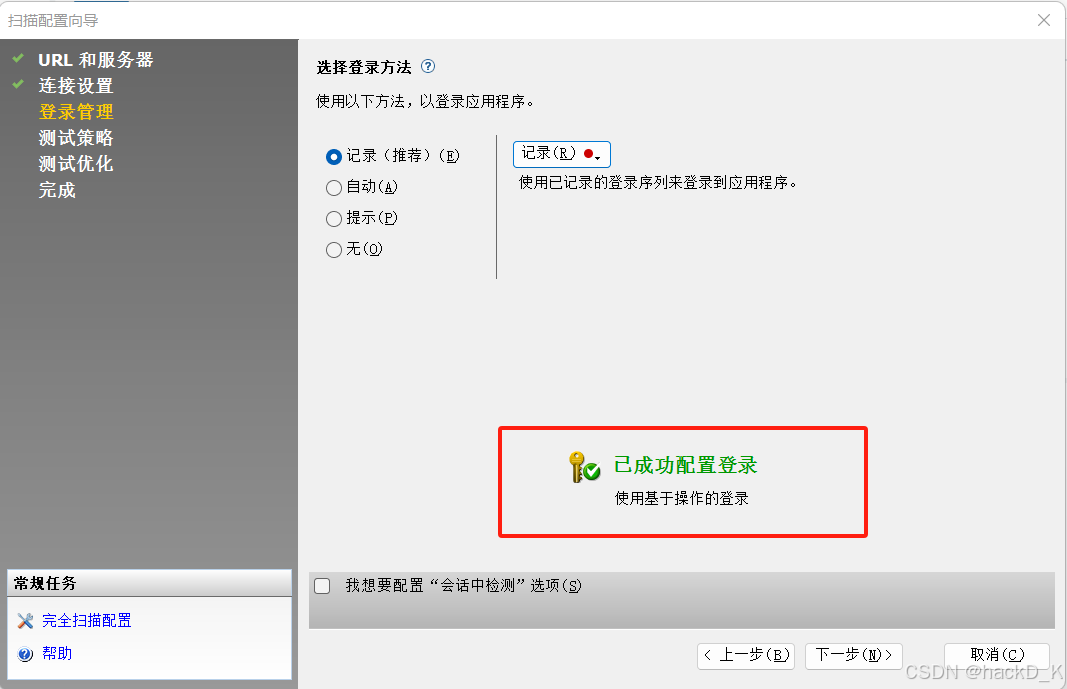
Task: Click the 上一步(B) back button
Action: tap(746, 656)
